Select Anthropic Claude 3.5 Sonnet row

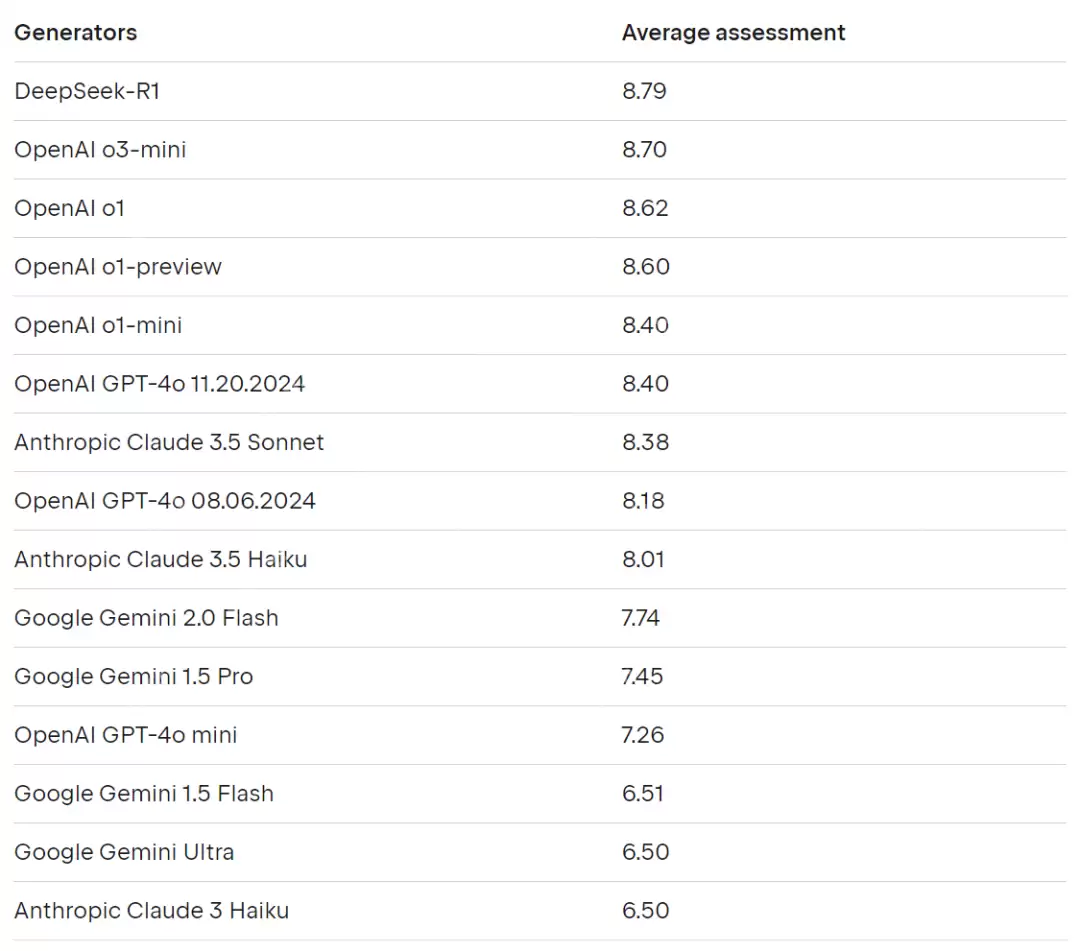pyautogui.click(x=169, y=442)
